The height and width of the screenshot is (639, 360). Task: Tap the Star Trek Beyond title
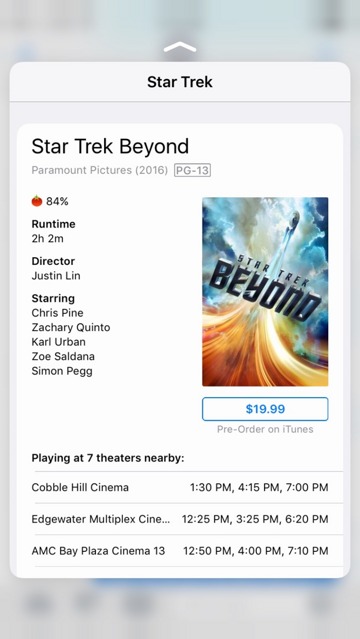click(x=110, y=146)
